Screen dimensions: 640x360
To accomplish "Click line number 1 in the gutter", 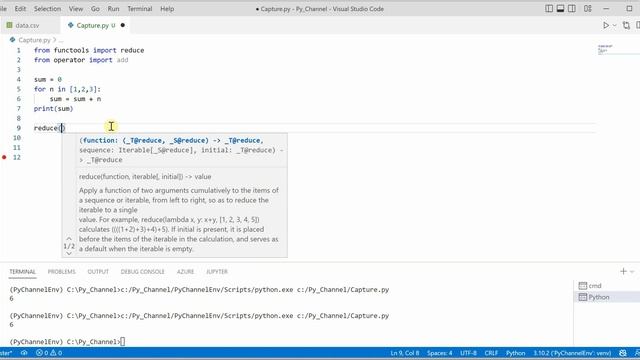I will [x=18, y=50].
